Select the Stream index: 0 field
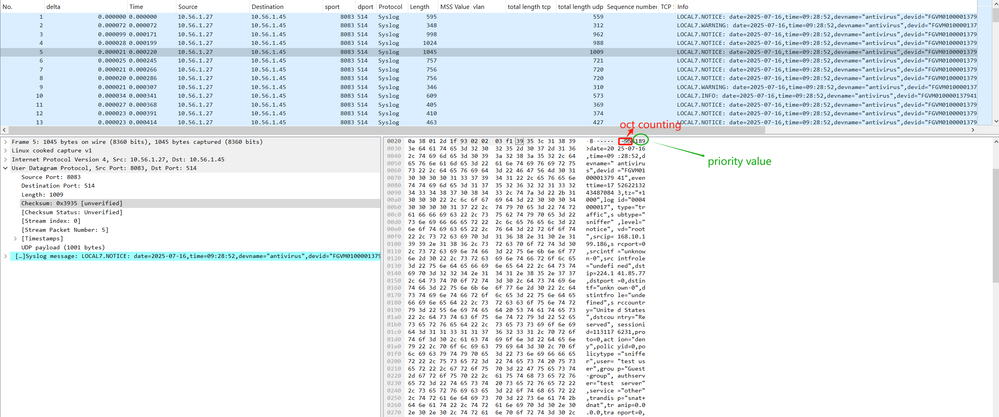Screen dimensions: 999x417 point(51,220)
